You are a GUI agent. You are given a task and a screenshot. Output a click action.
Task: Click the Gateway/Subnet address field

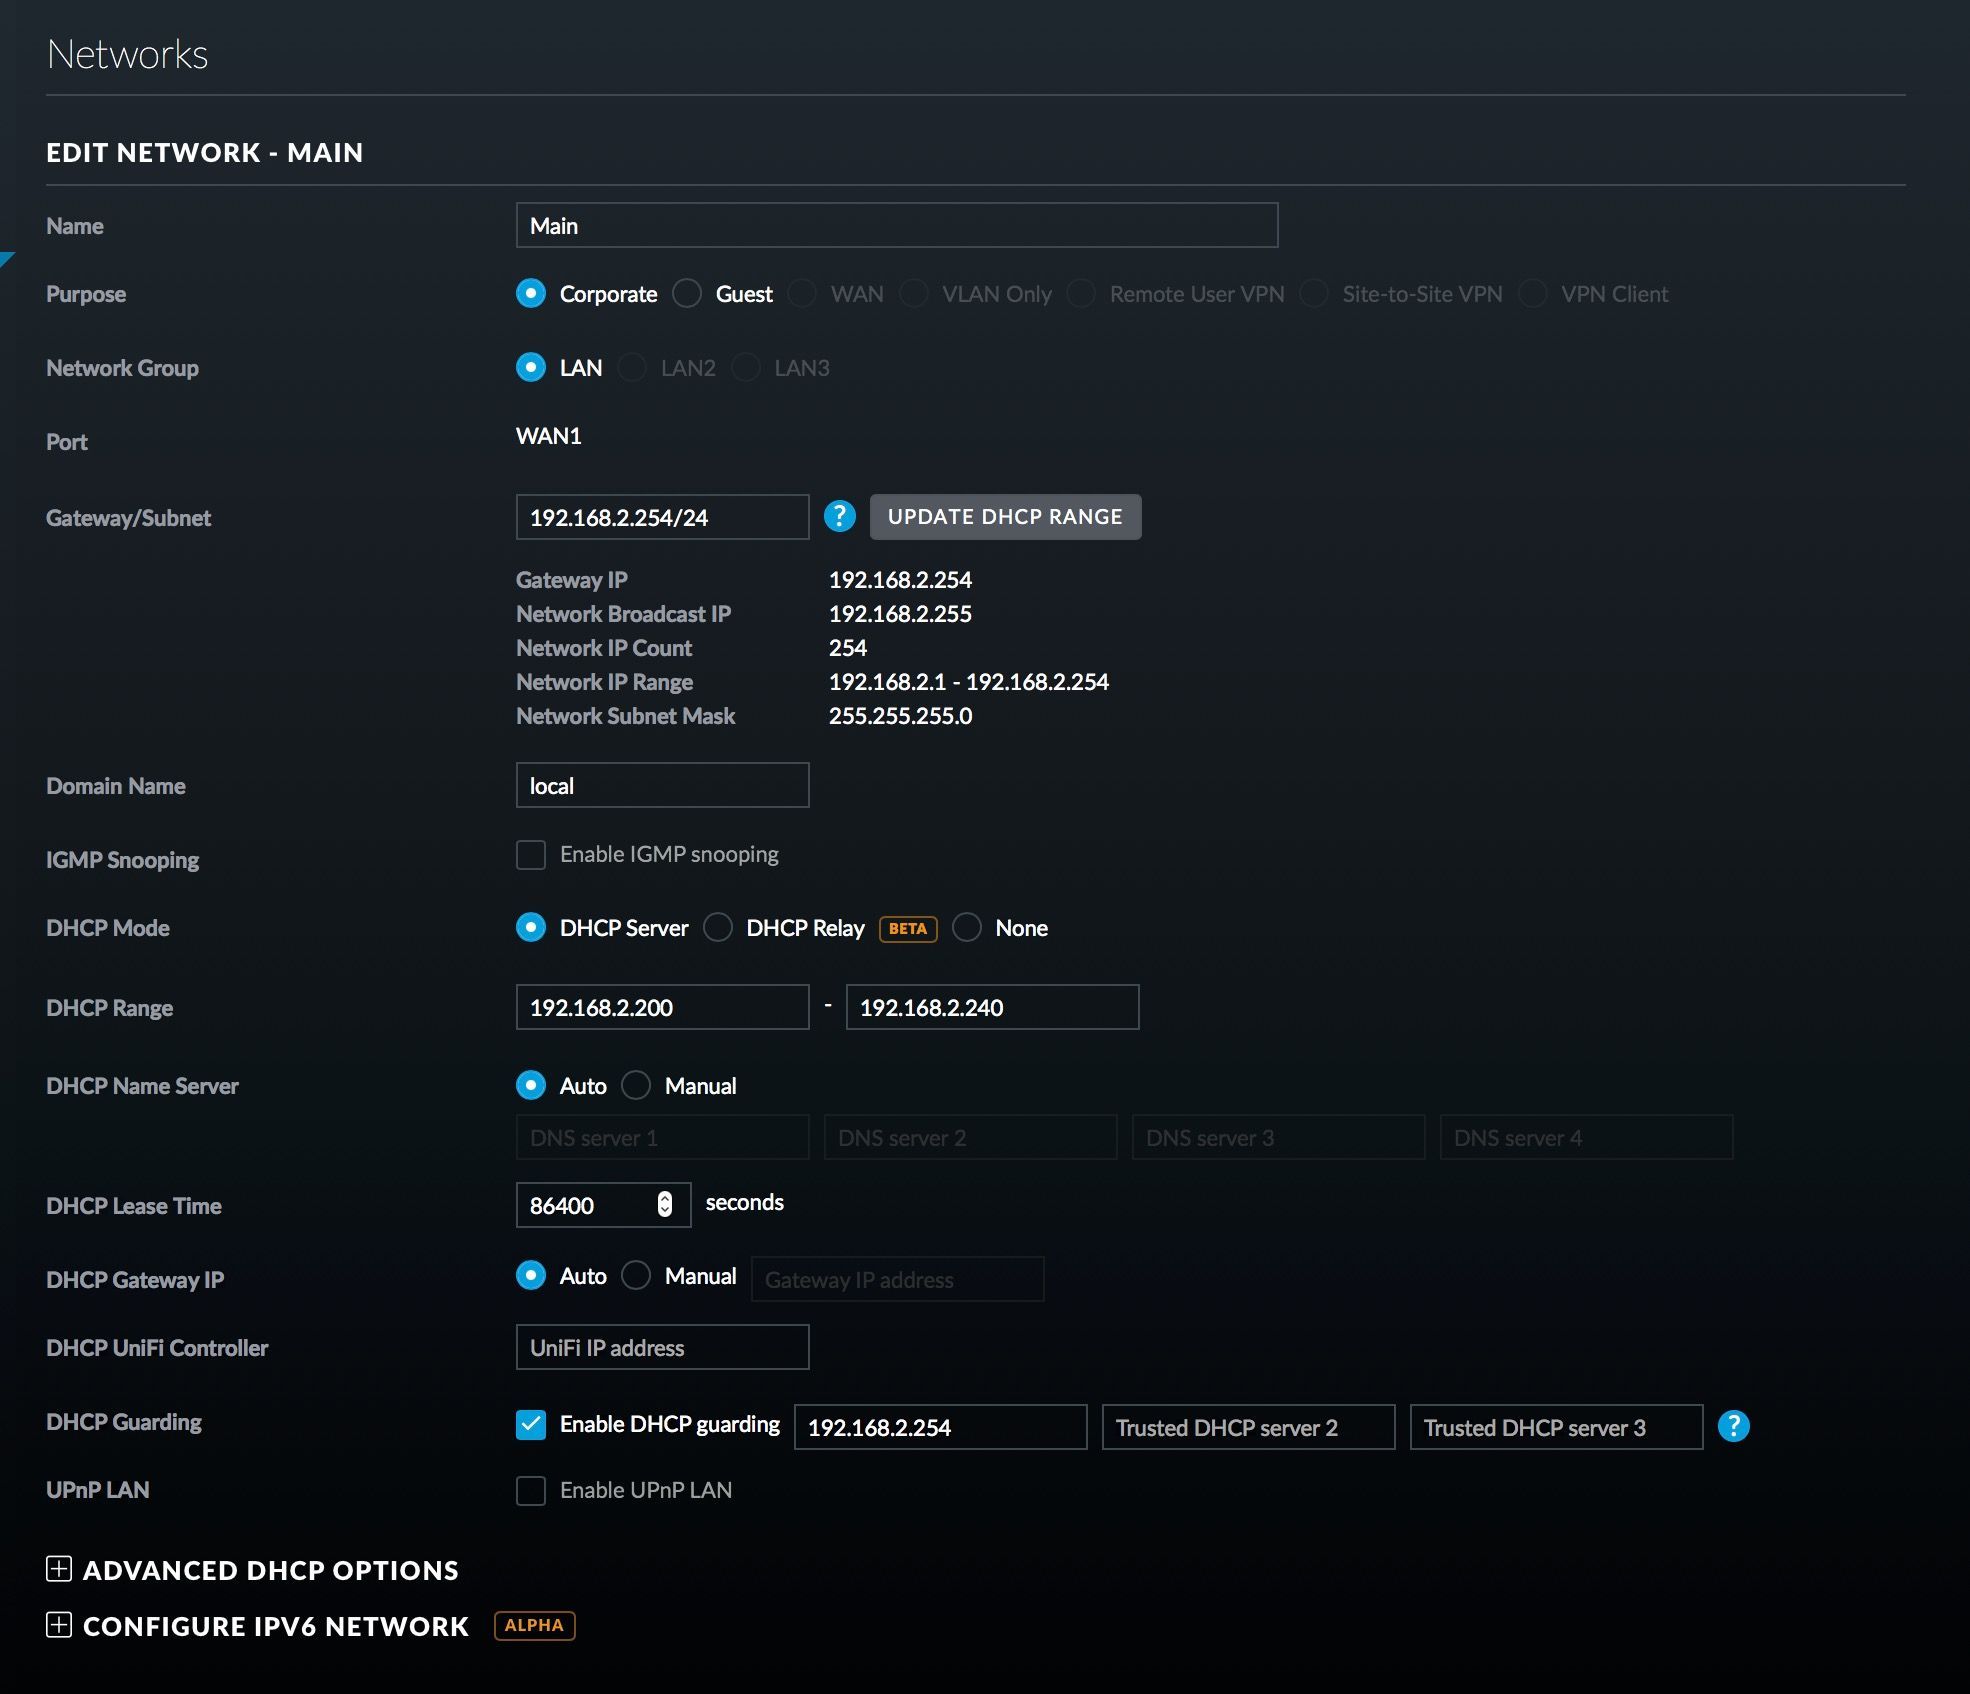coord(662,518)
